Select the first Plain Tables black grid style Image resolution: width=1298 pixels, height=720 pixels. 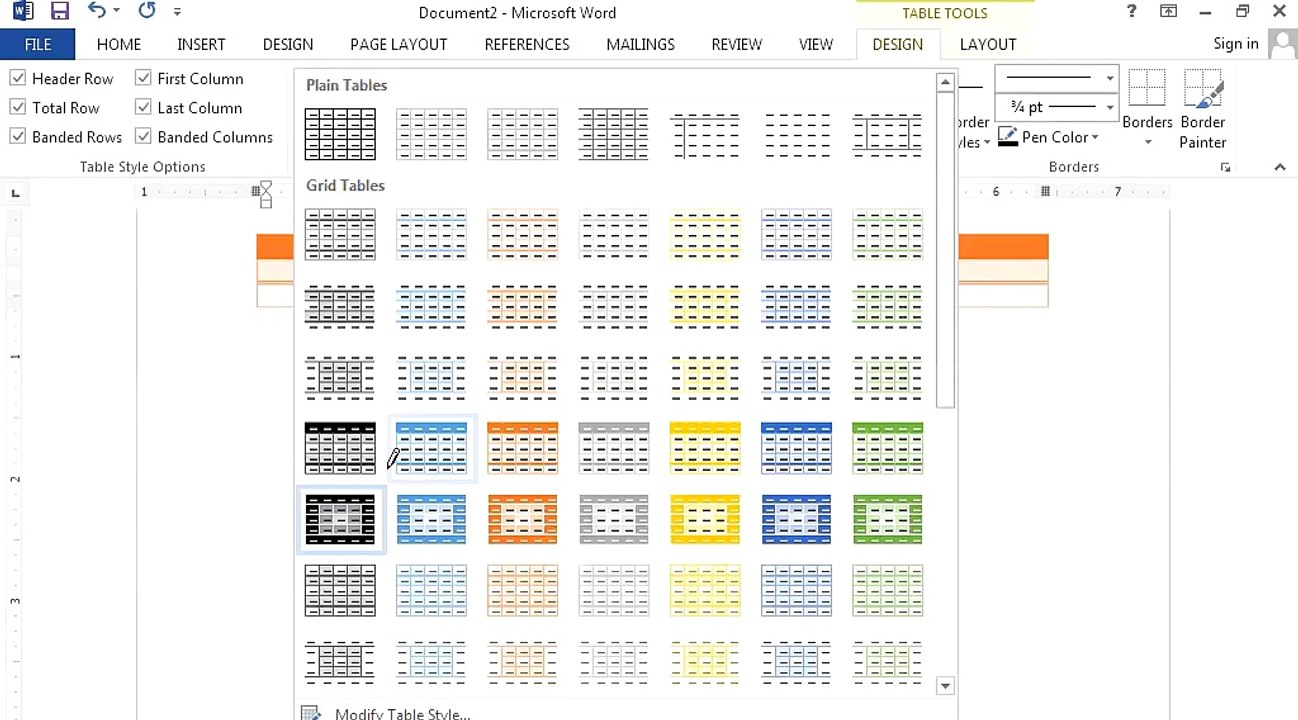(x=340, y=134)
